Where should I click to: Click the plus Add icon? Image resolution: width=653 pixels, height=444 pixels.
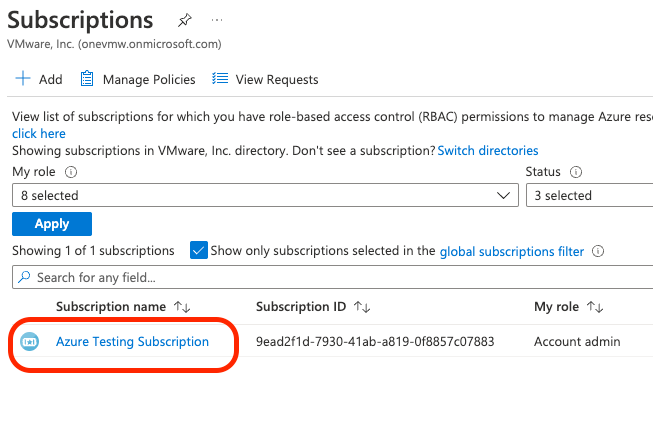pos(23,78)
